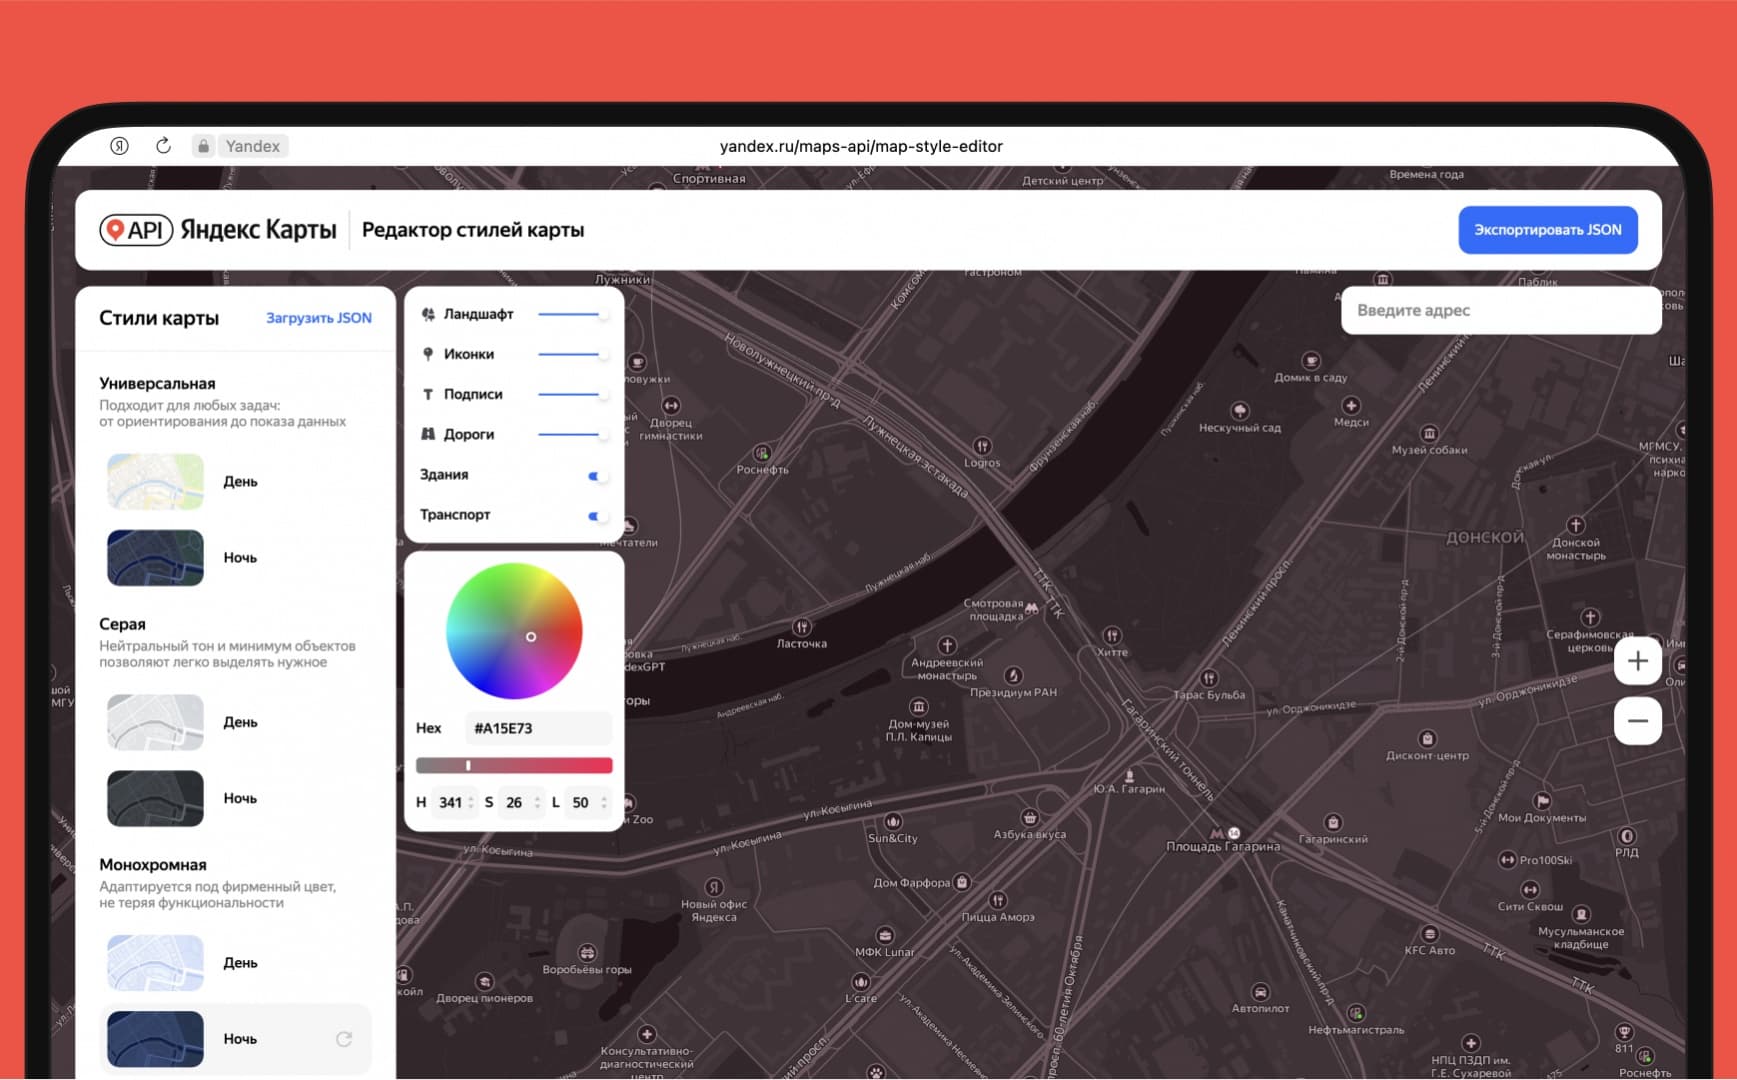Click the Смотровая площадка label
Image resolution: width=1737 pixels, height=1080 pixels.
[x=993, y=610]
